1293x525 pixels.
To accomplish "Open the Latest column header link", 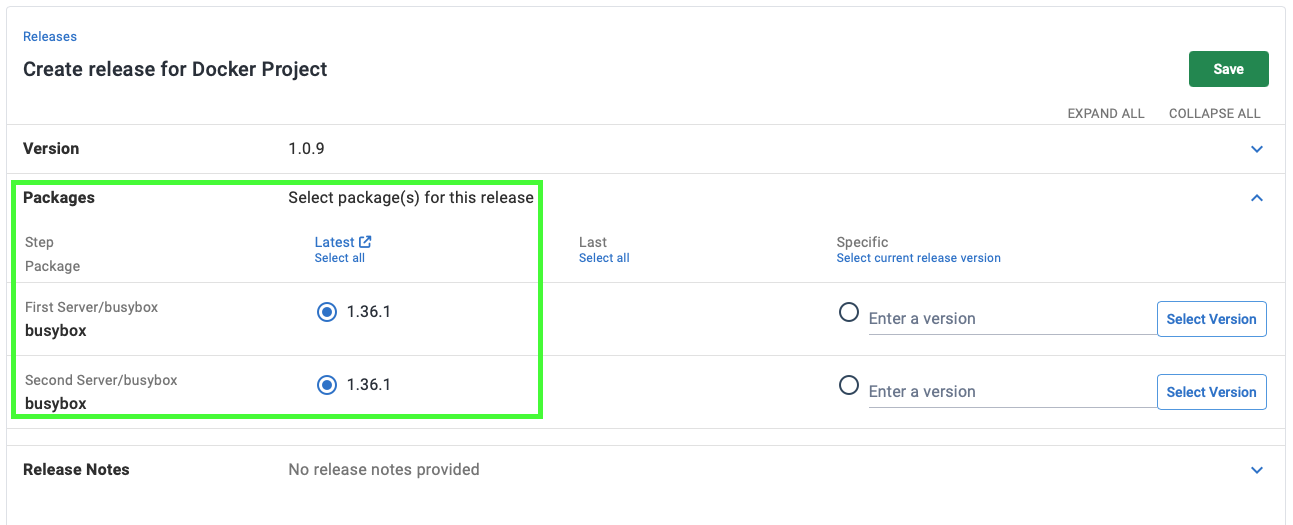I will coord(334,242).
